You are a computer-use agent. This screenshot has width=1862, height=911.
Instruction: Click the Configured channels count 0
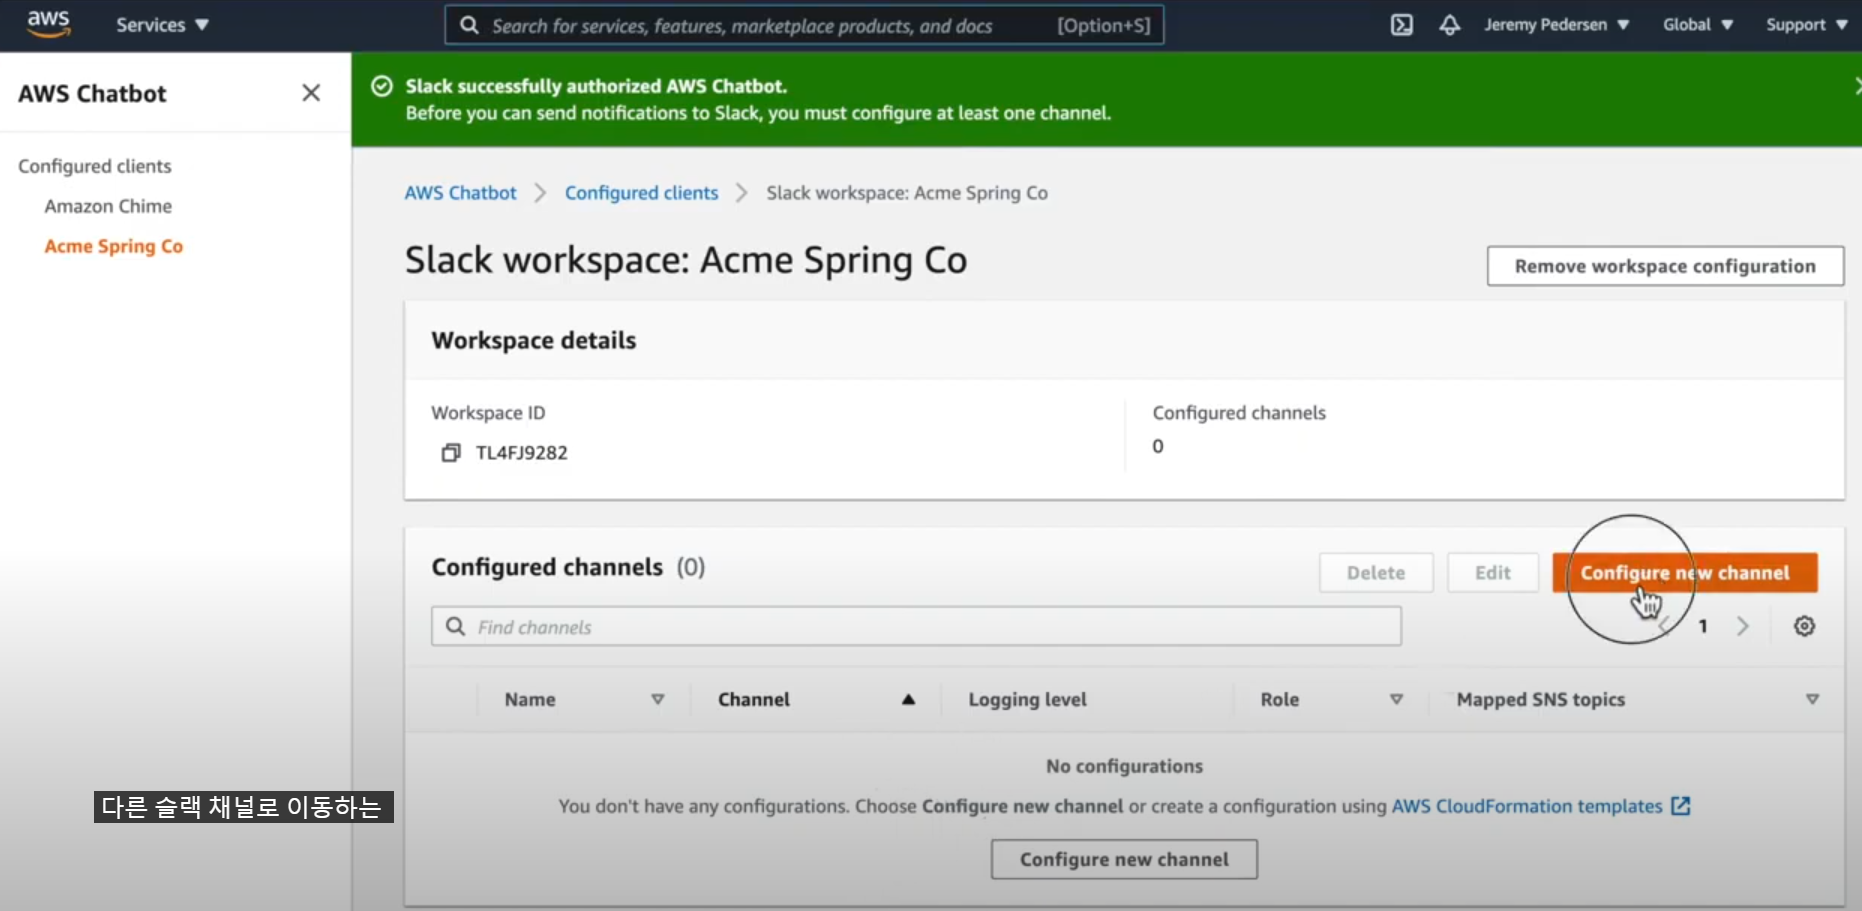1158,446
